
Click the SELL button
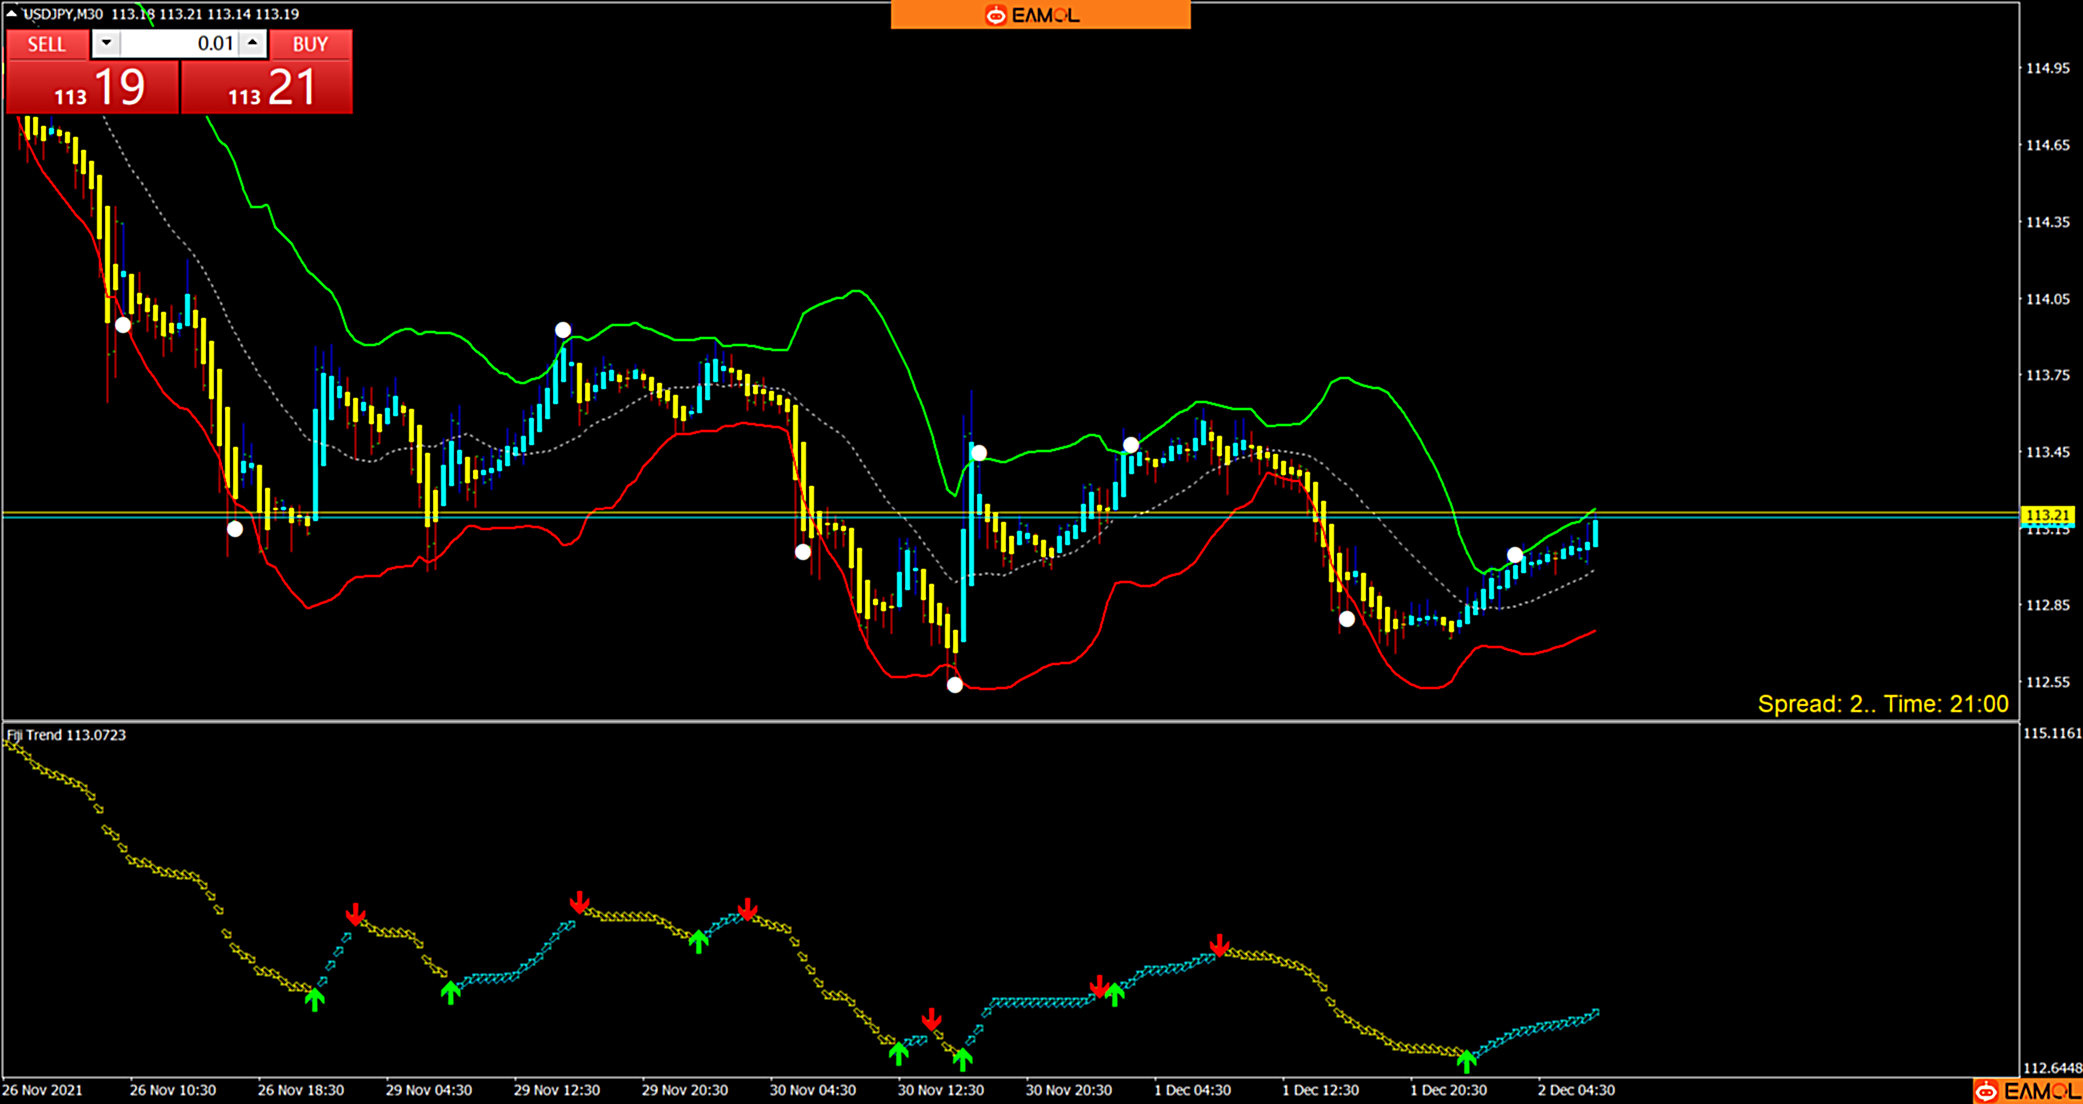click(46, 44)
